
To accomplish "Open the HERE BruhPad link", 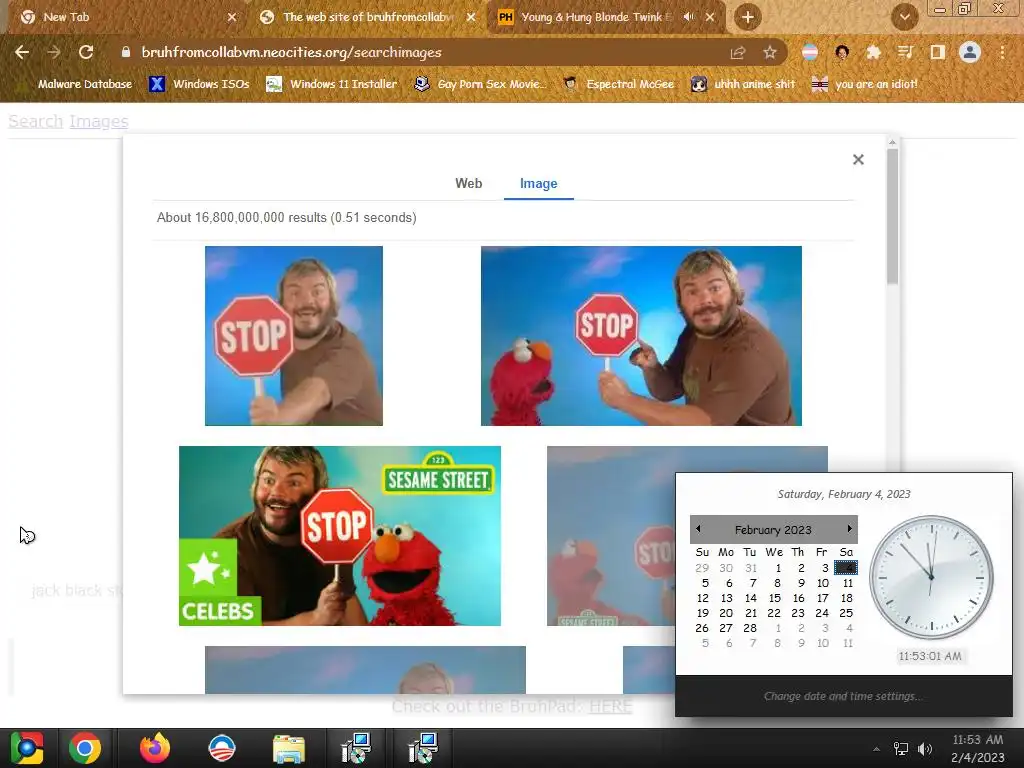I will (611, 707).
